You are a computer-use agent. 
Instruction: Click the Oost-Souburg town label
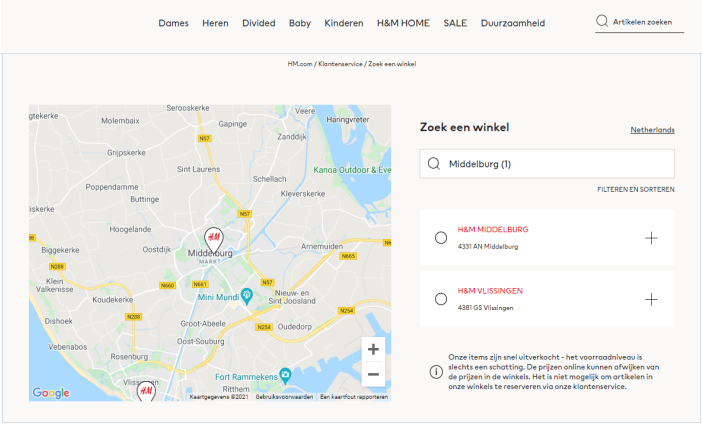coord(201,341)
